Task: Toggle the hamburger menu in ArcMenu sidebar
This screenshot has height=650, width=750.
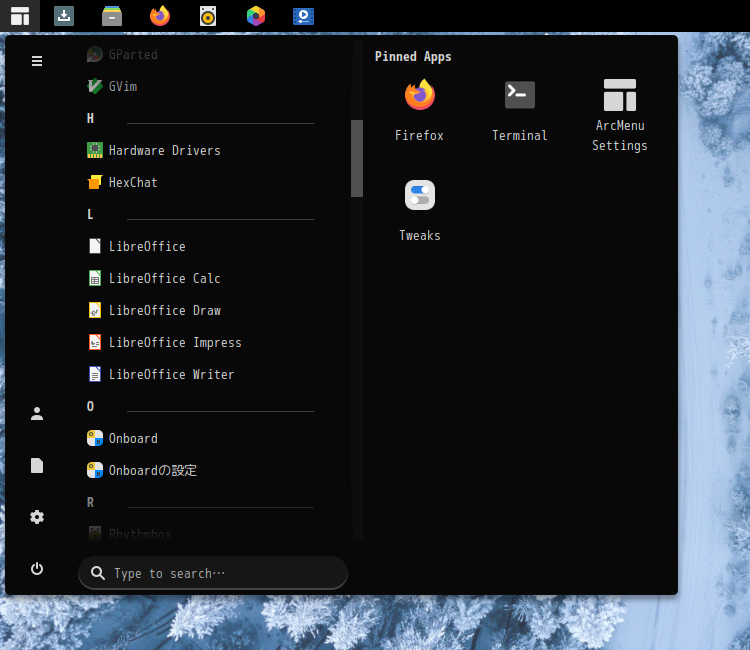Action: pos(37,61)
